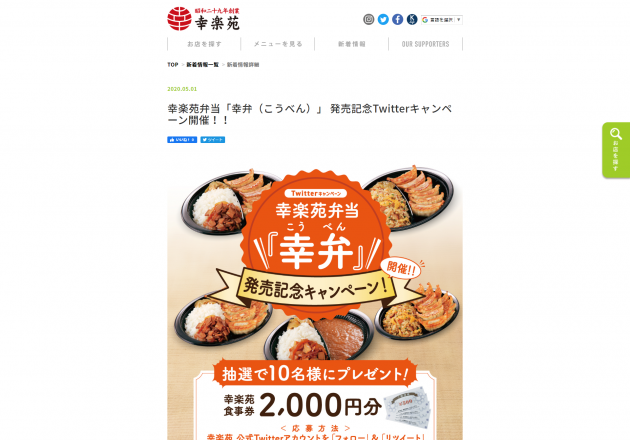Open the Twitter bird icon in the header

(383, 19)
